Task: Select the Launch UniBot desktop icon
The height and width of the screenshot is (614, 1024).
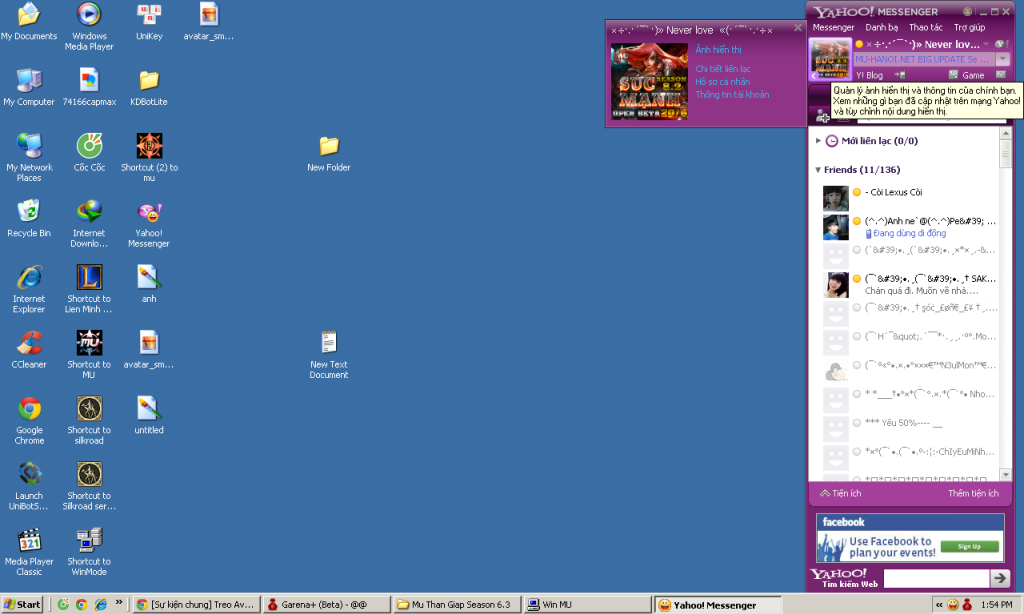Action: tap(29, 487)
